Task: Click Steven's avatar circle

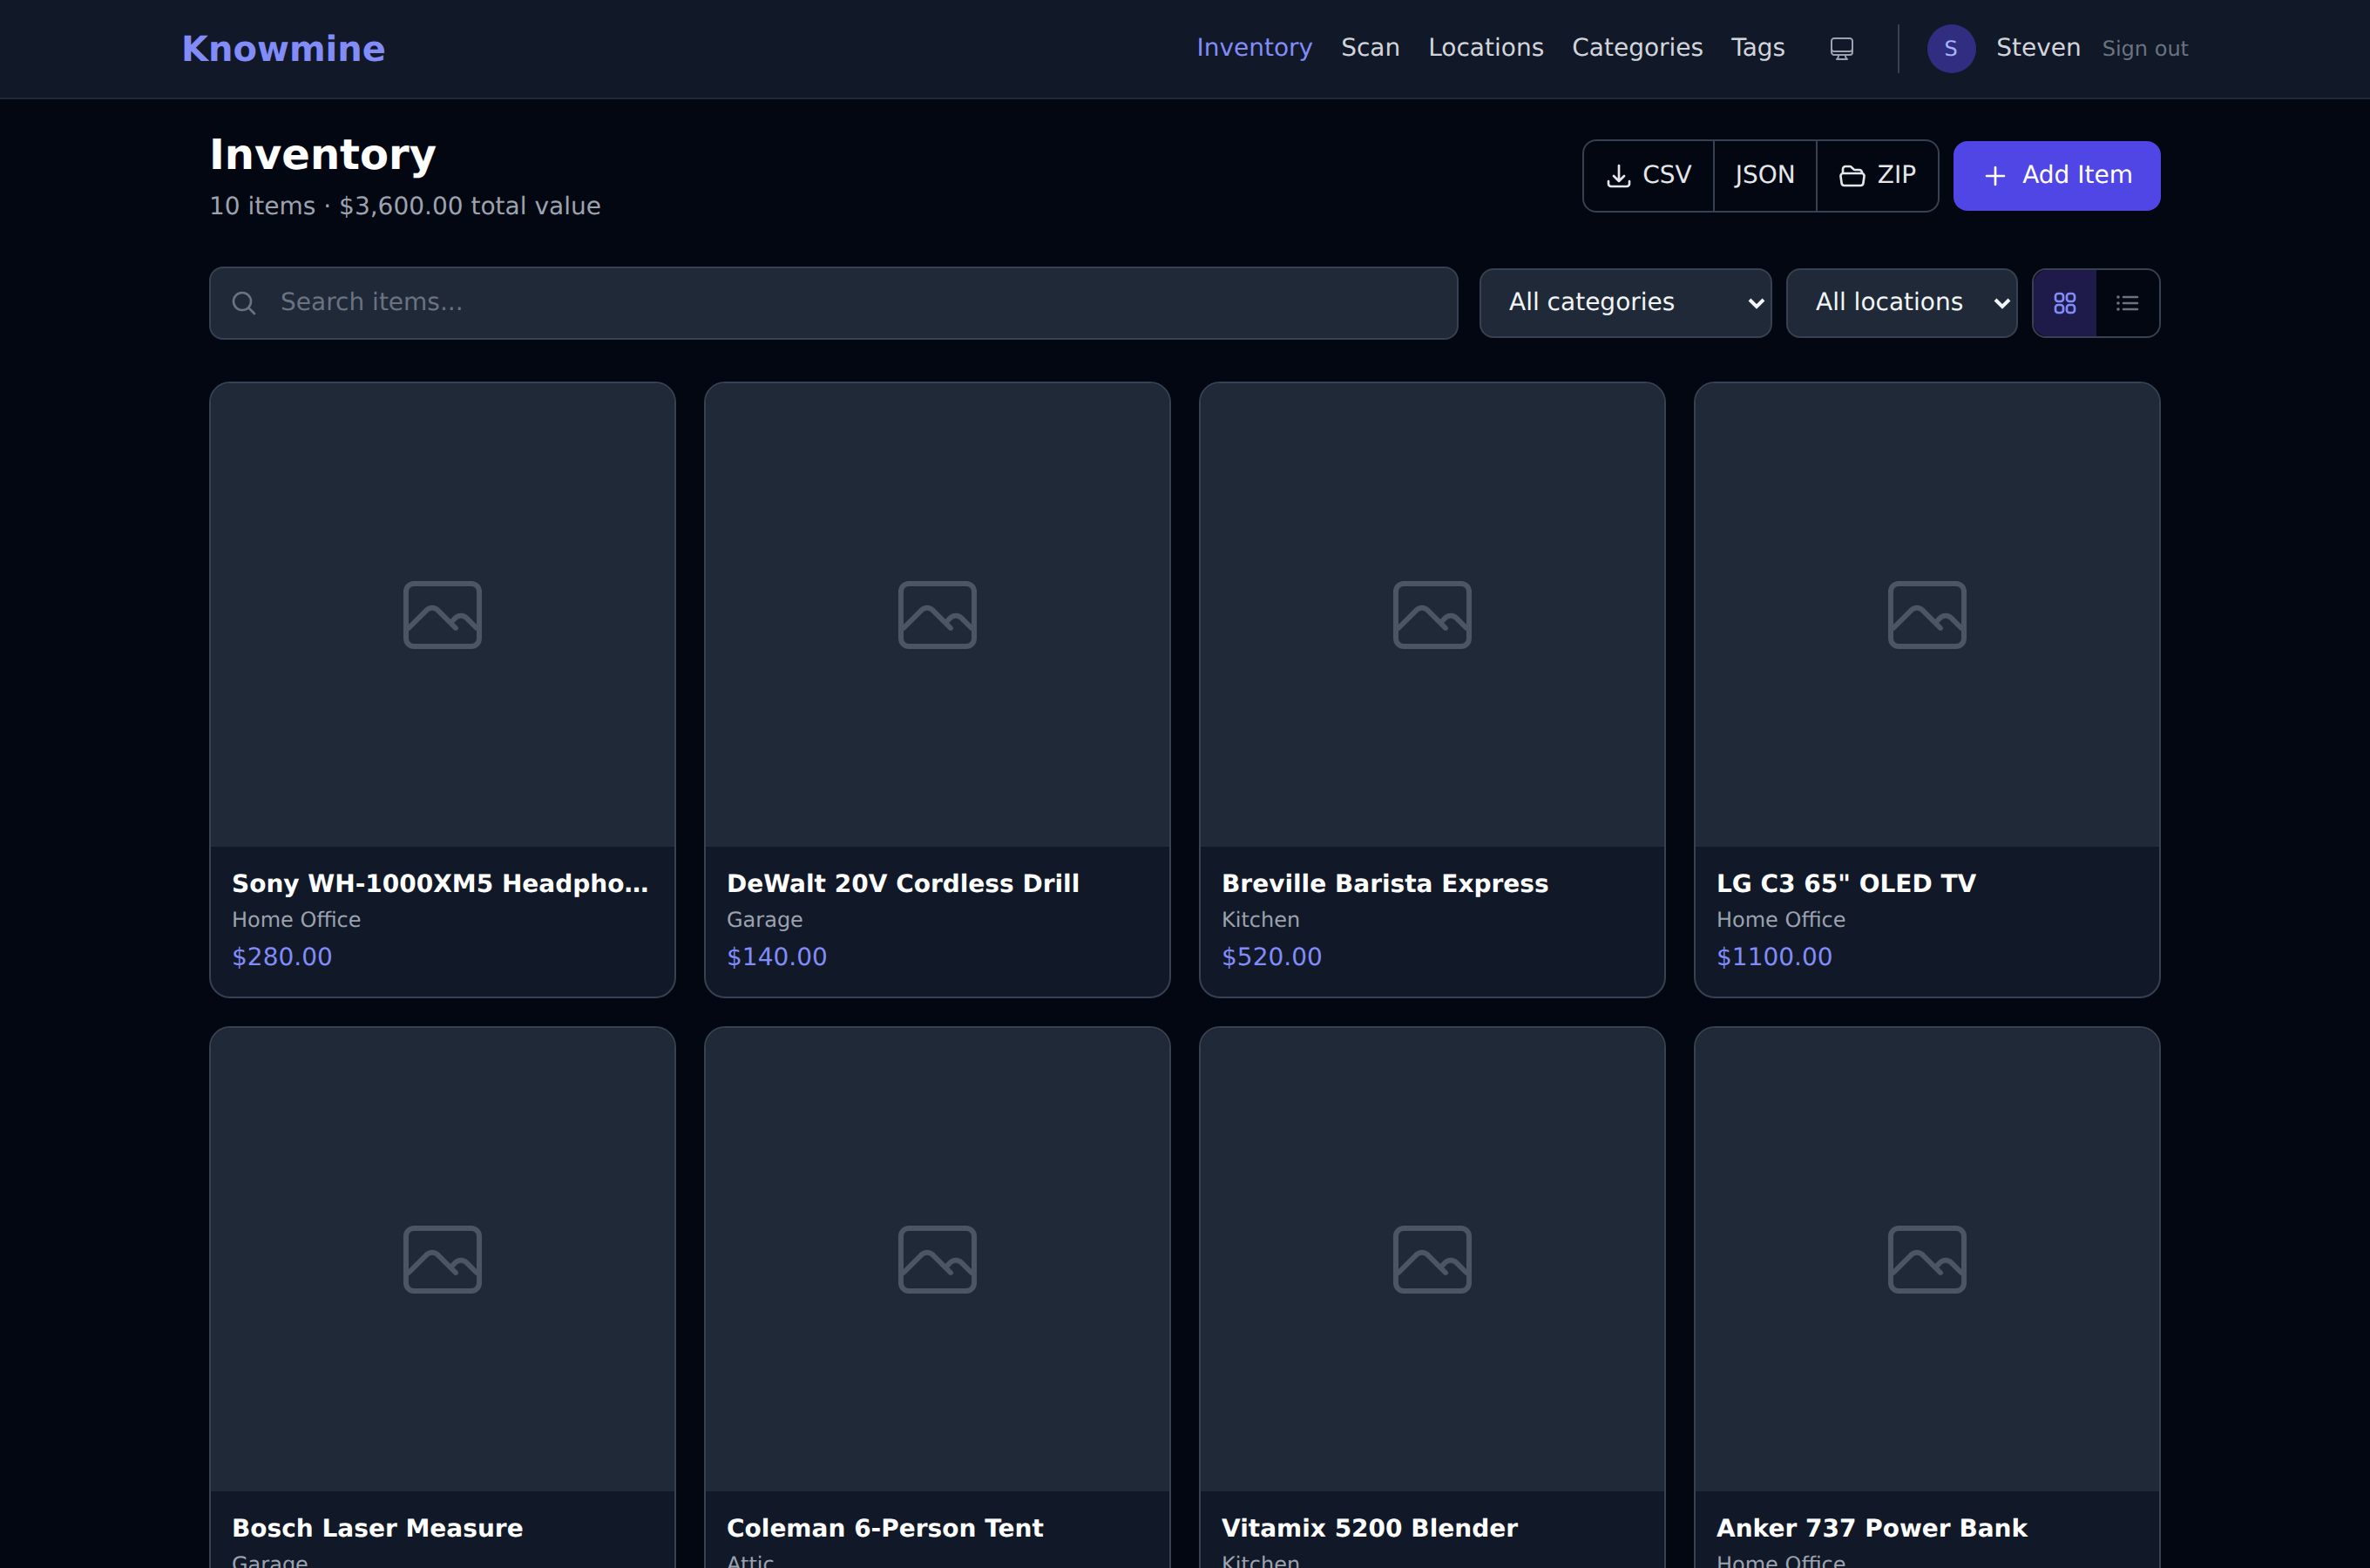Action: pos(1950,48)
